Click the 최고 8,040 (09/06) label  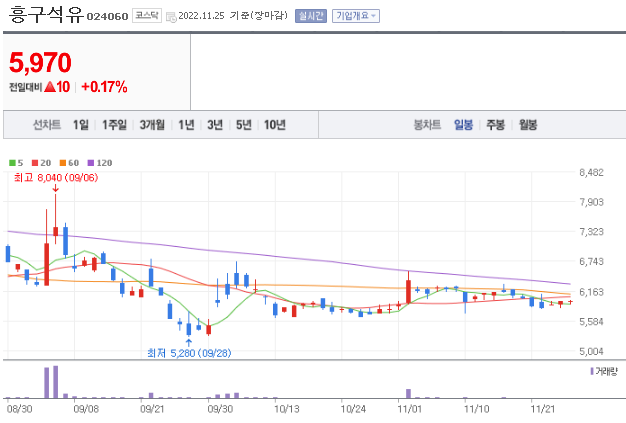click(x=56, y=178)
